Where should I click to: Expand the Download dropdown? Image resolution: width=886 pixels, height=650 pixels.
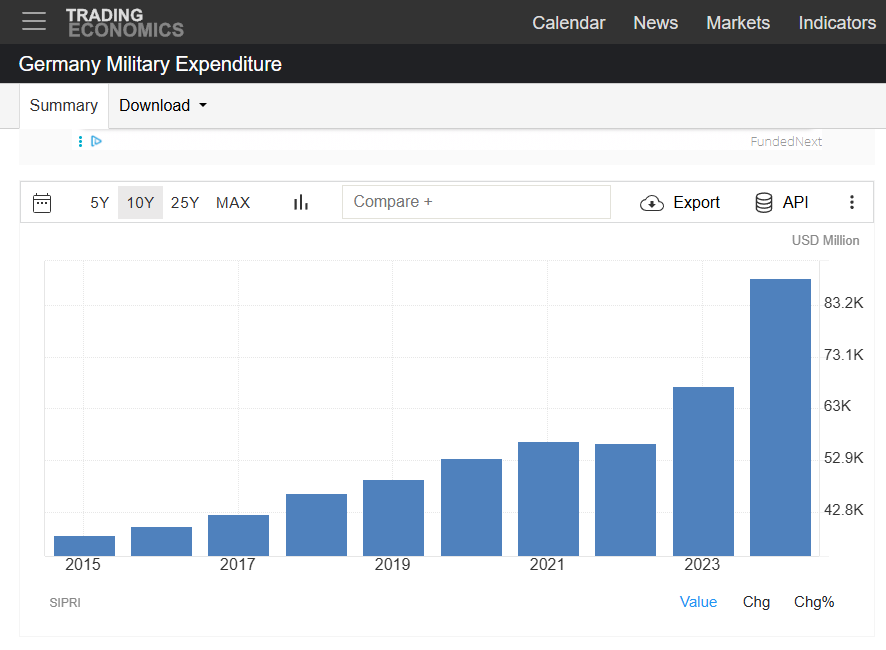tap(161, 105)
